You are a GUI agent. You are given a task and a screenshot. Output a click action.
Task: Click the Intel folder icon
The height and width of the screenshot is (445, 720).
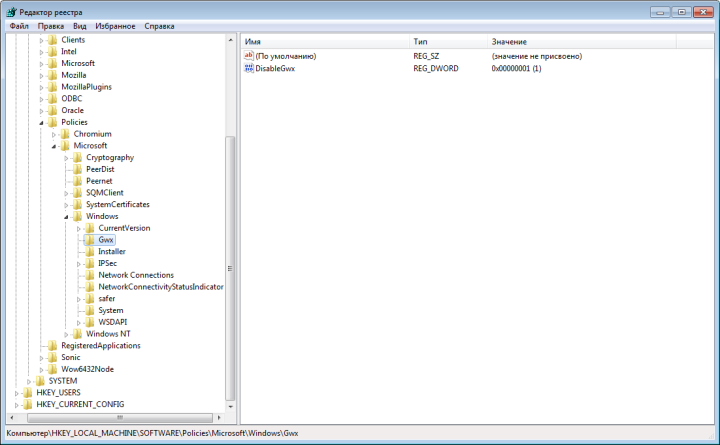pos(53,51)
